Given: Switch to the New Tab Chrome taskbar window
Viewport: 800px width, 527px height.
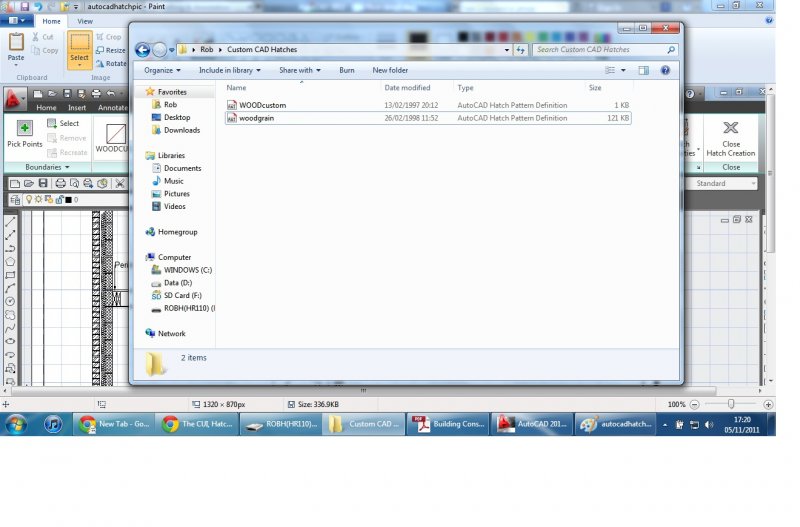Looking at the screenshot, I should (114, 424).
